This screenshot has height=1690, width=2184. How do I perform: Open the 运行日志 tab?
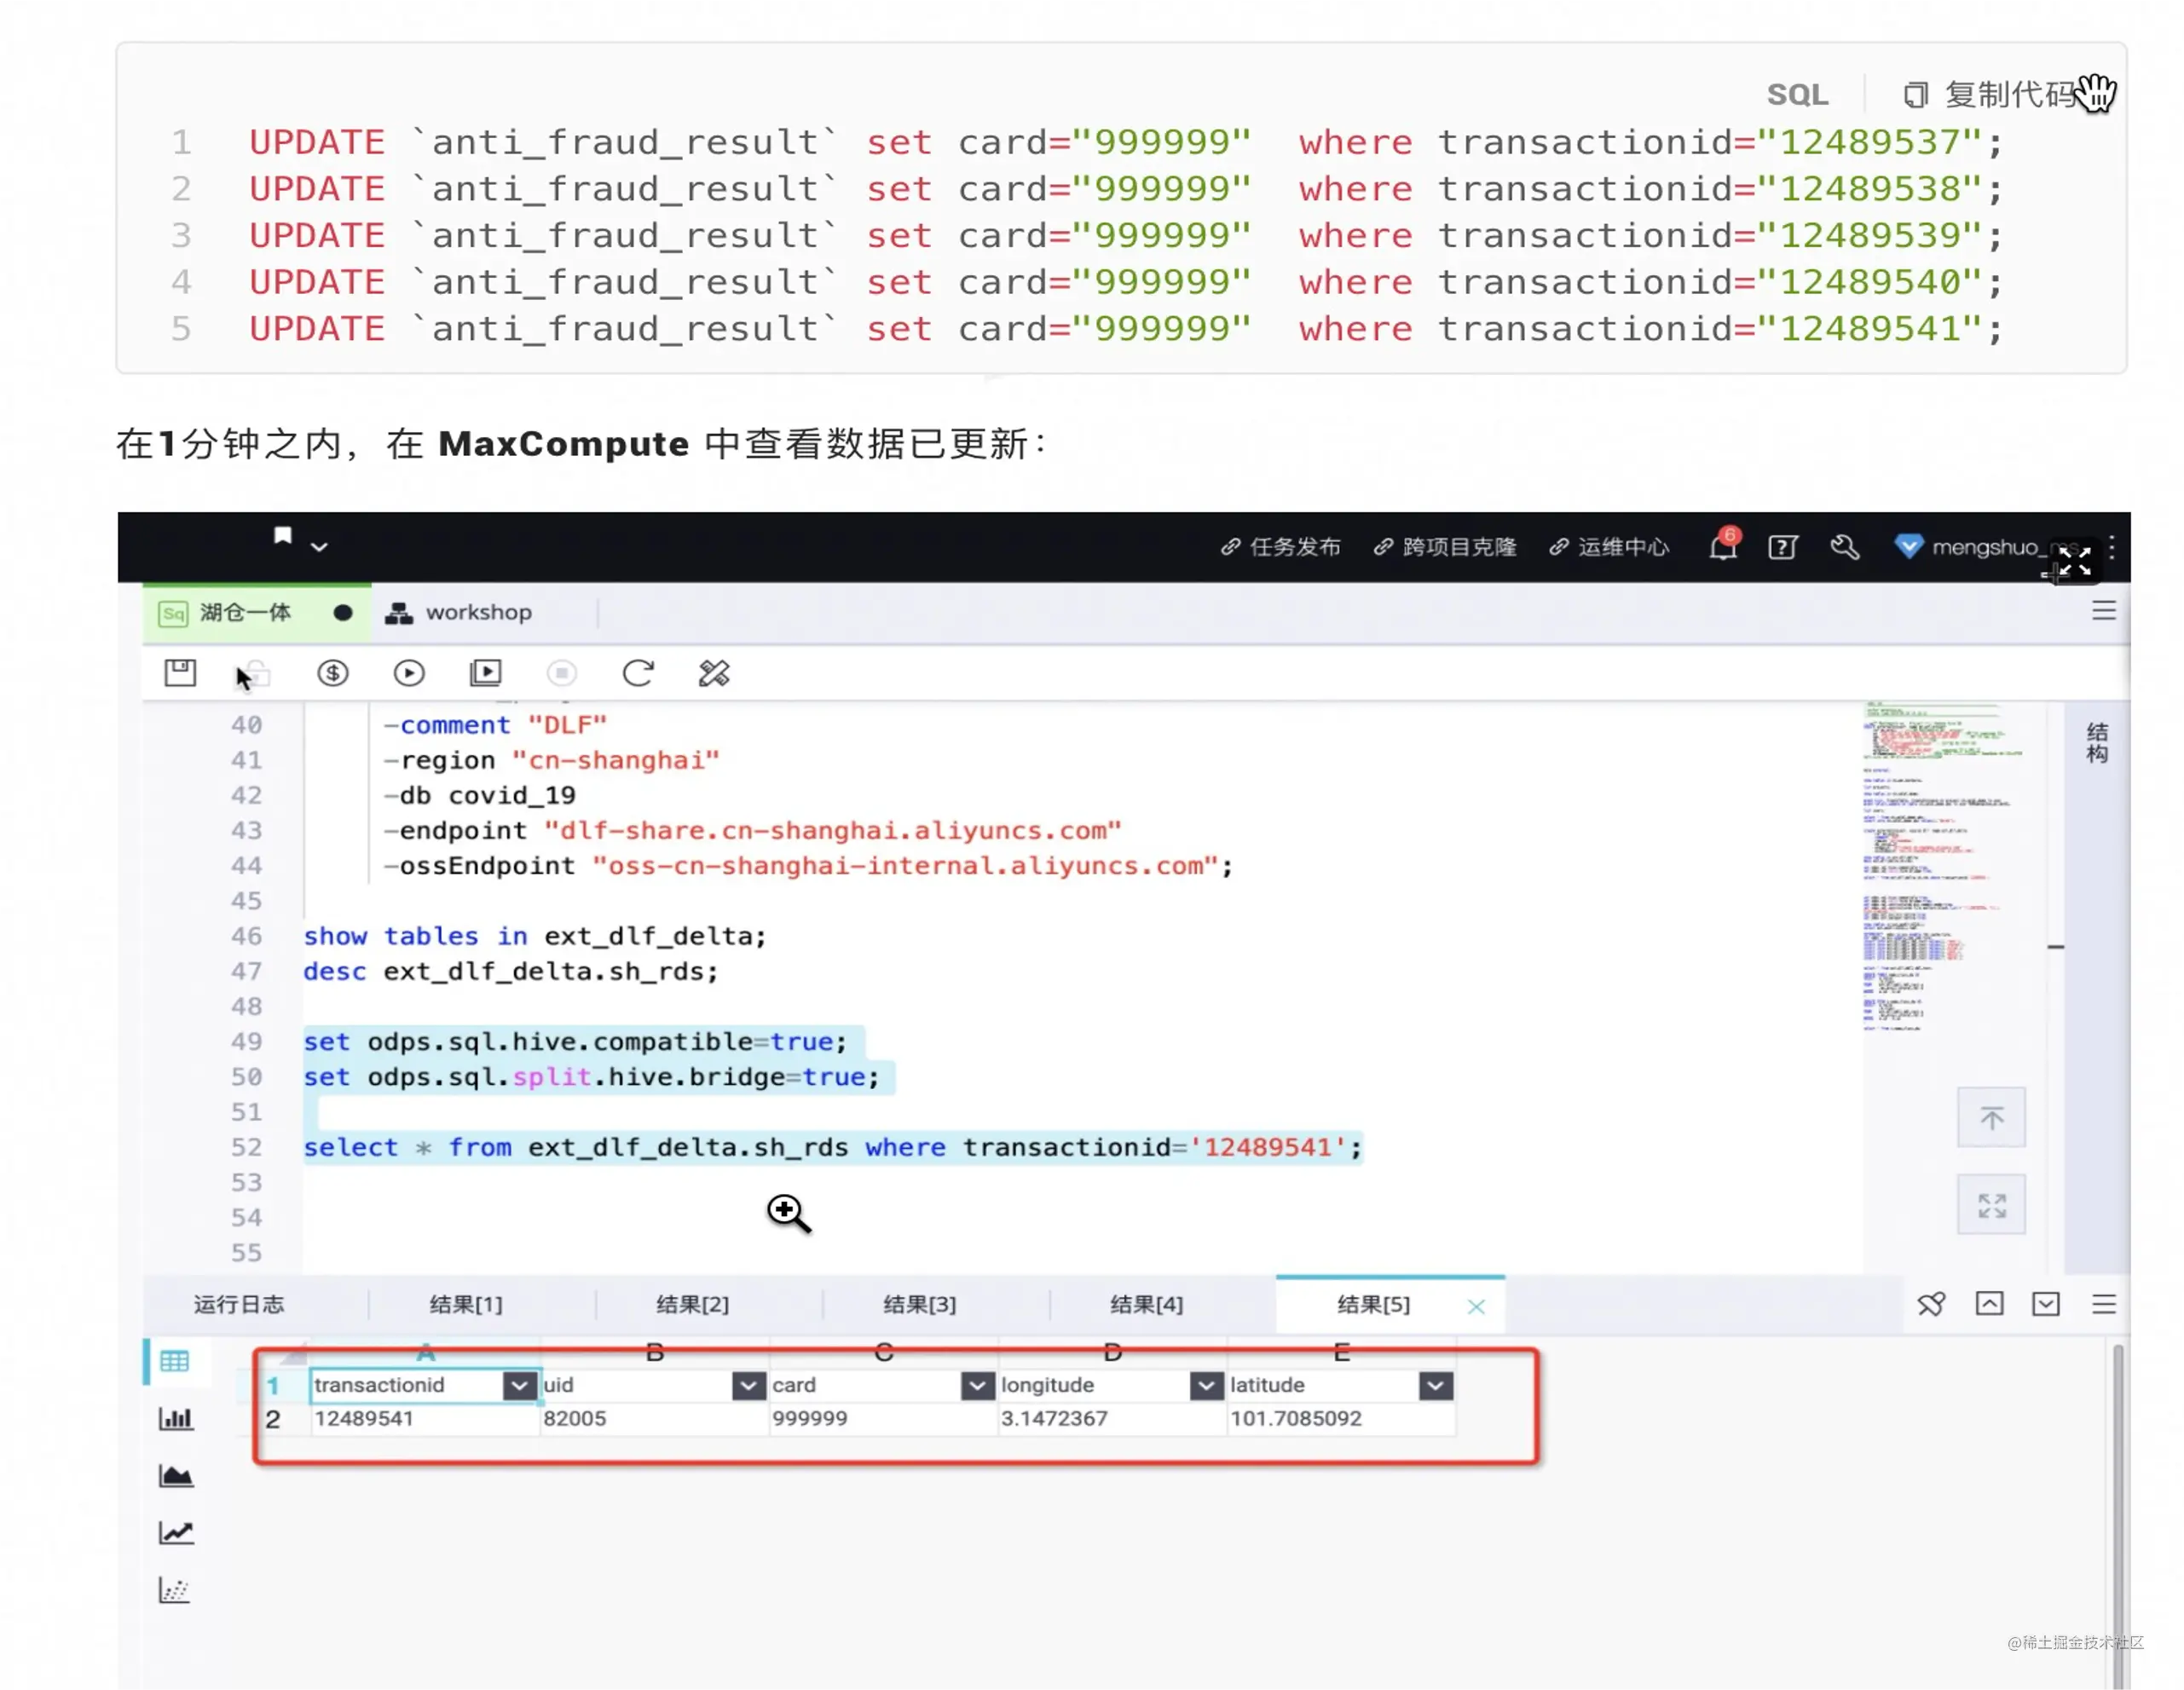click(x=238, y=1304)
